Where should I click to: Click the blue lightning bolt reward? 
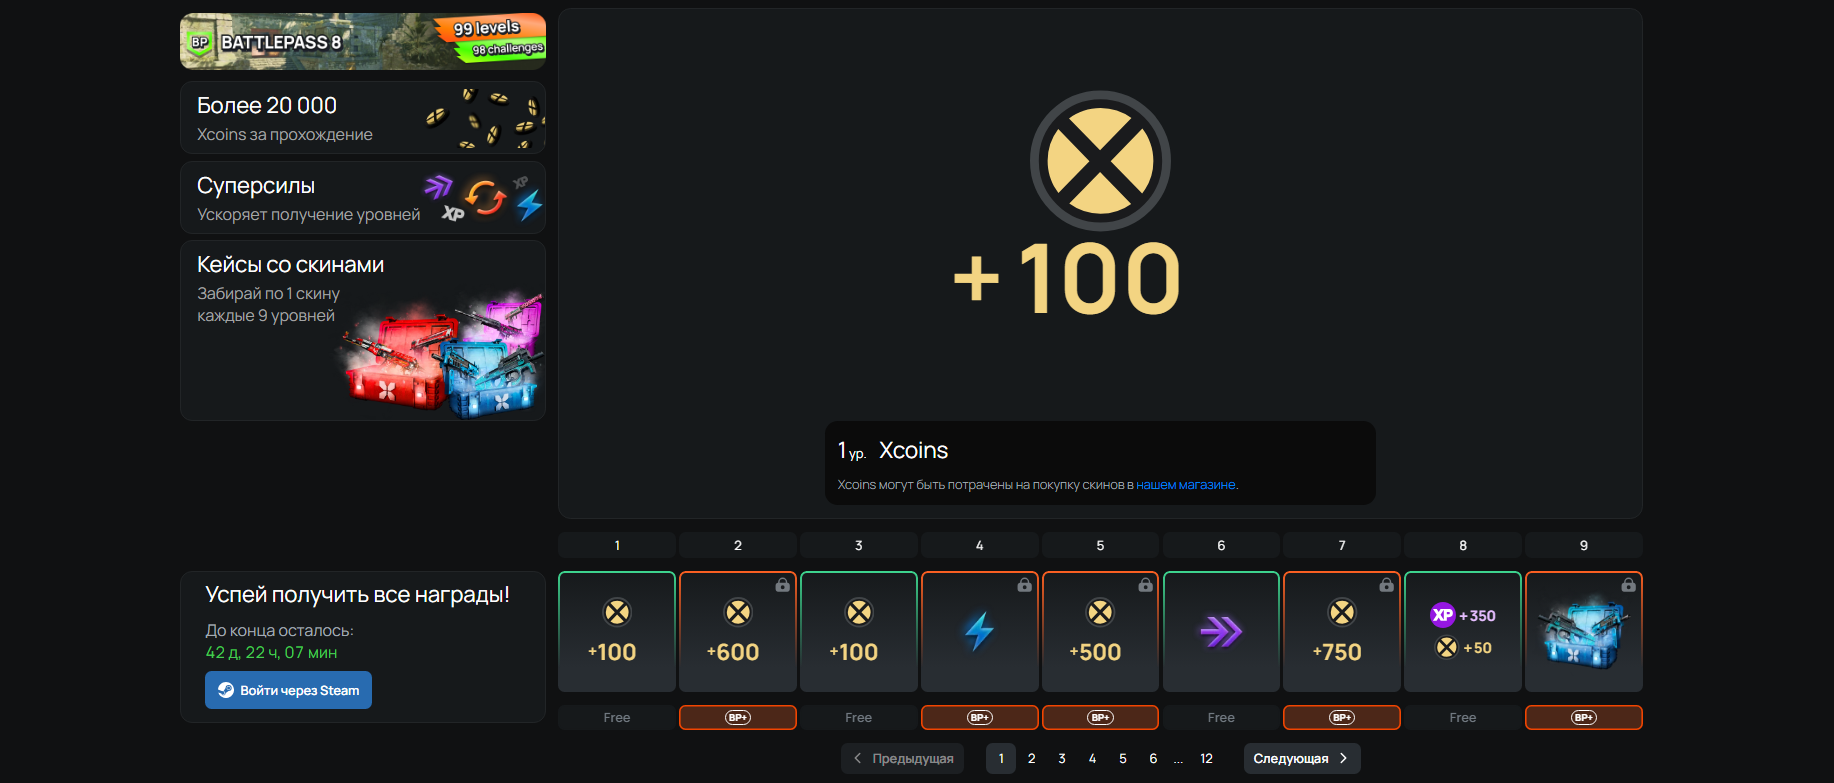[x=980, y=631]
